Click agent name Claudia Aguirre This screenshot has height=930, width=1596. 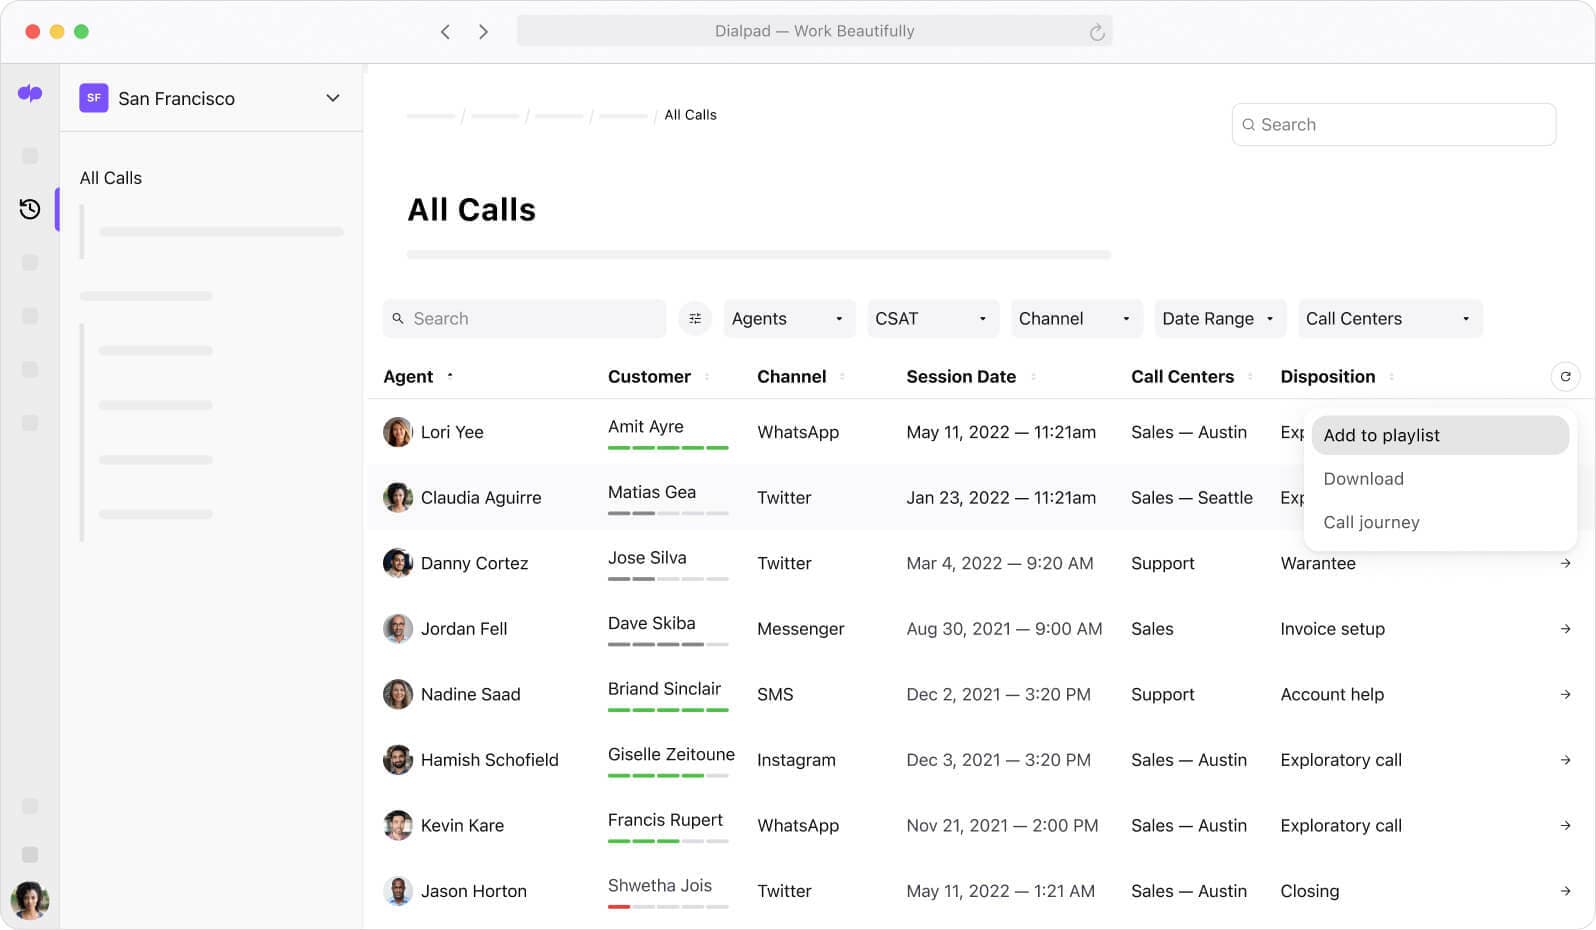pyautogui.click(x=480, y=498)
